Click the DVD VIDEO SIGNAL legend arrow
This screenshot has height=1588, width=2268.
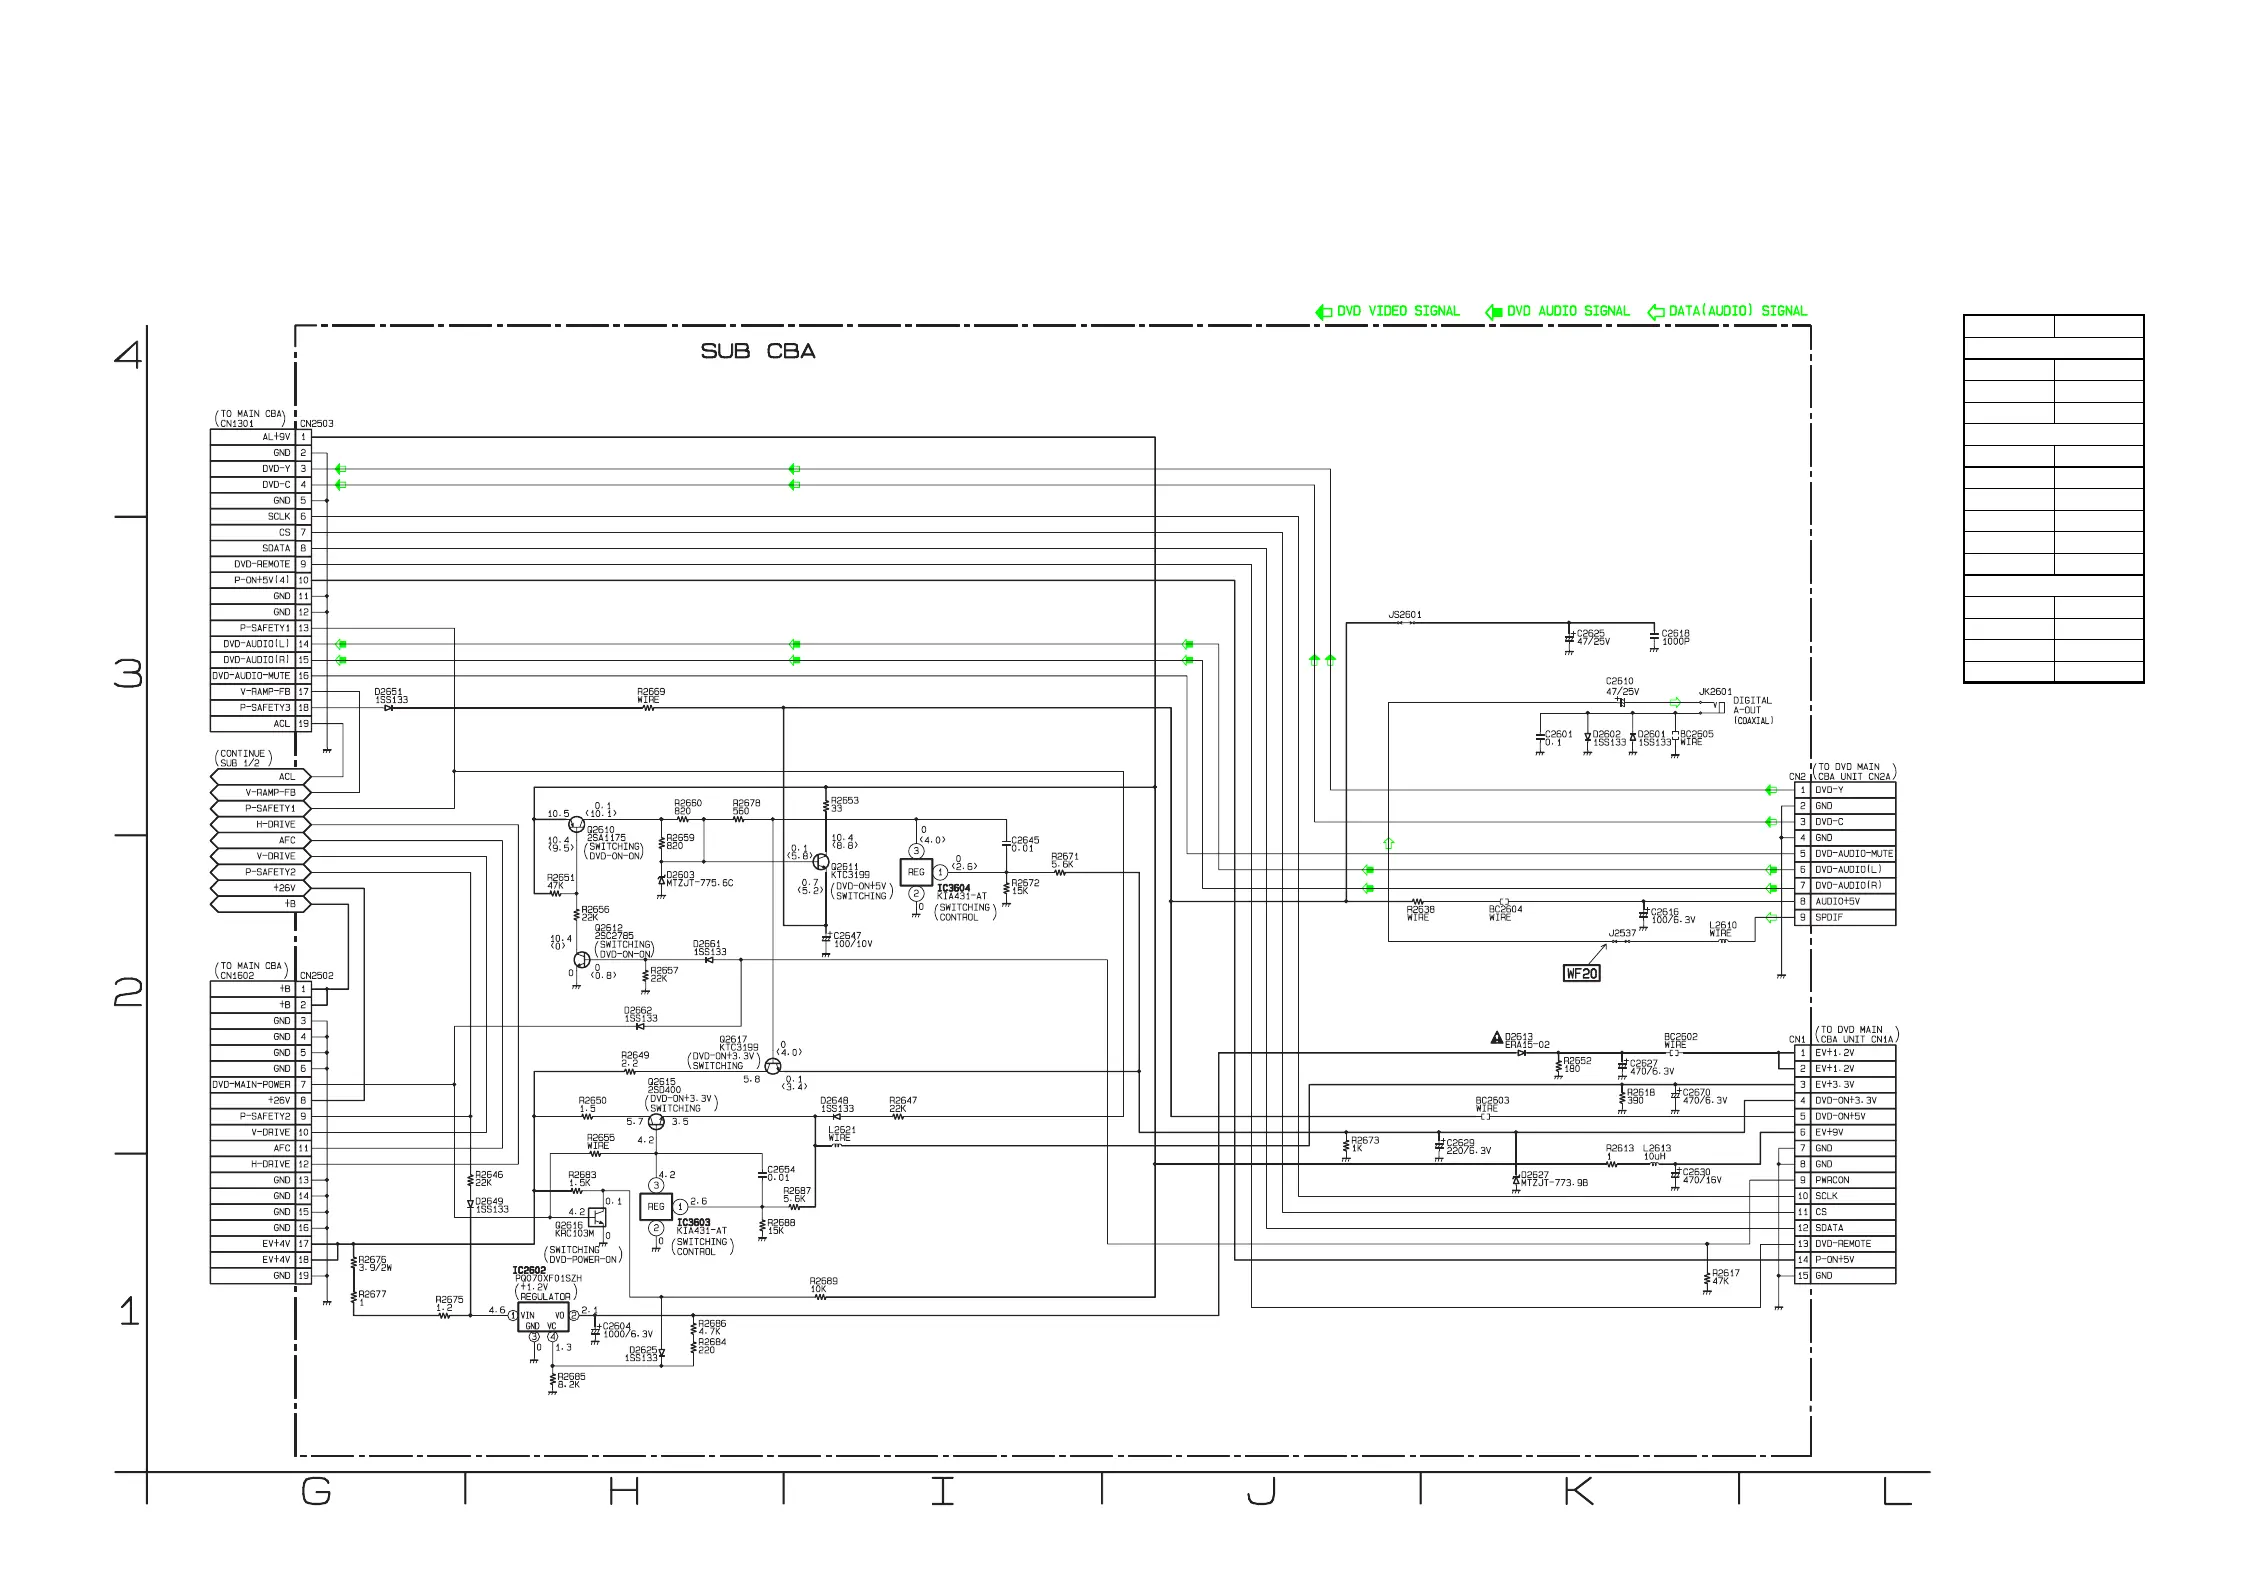click(x=1323, y=312)
